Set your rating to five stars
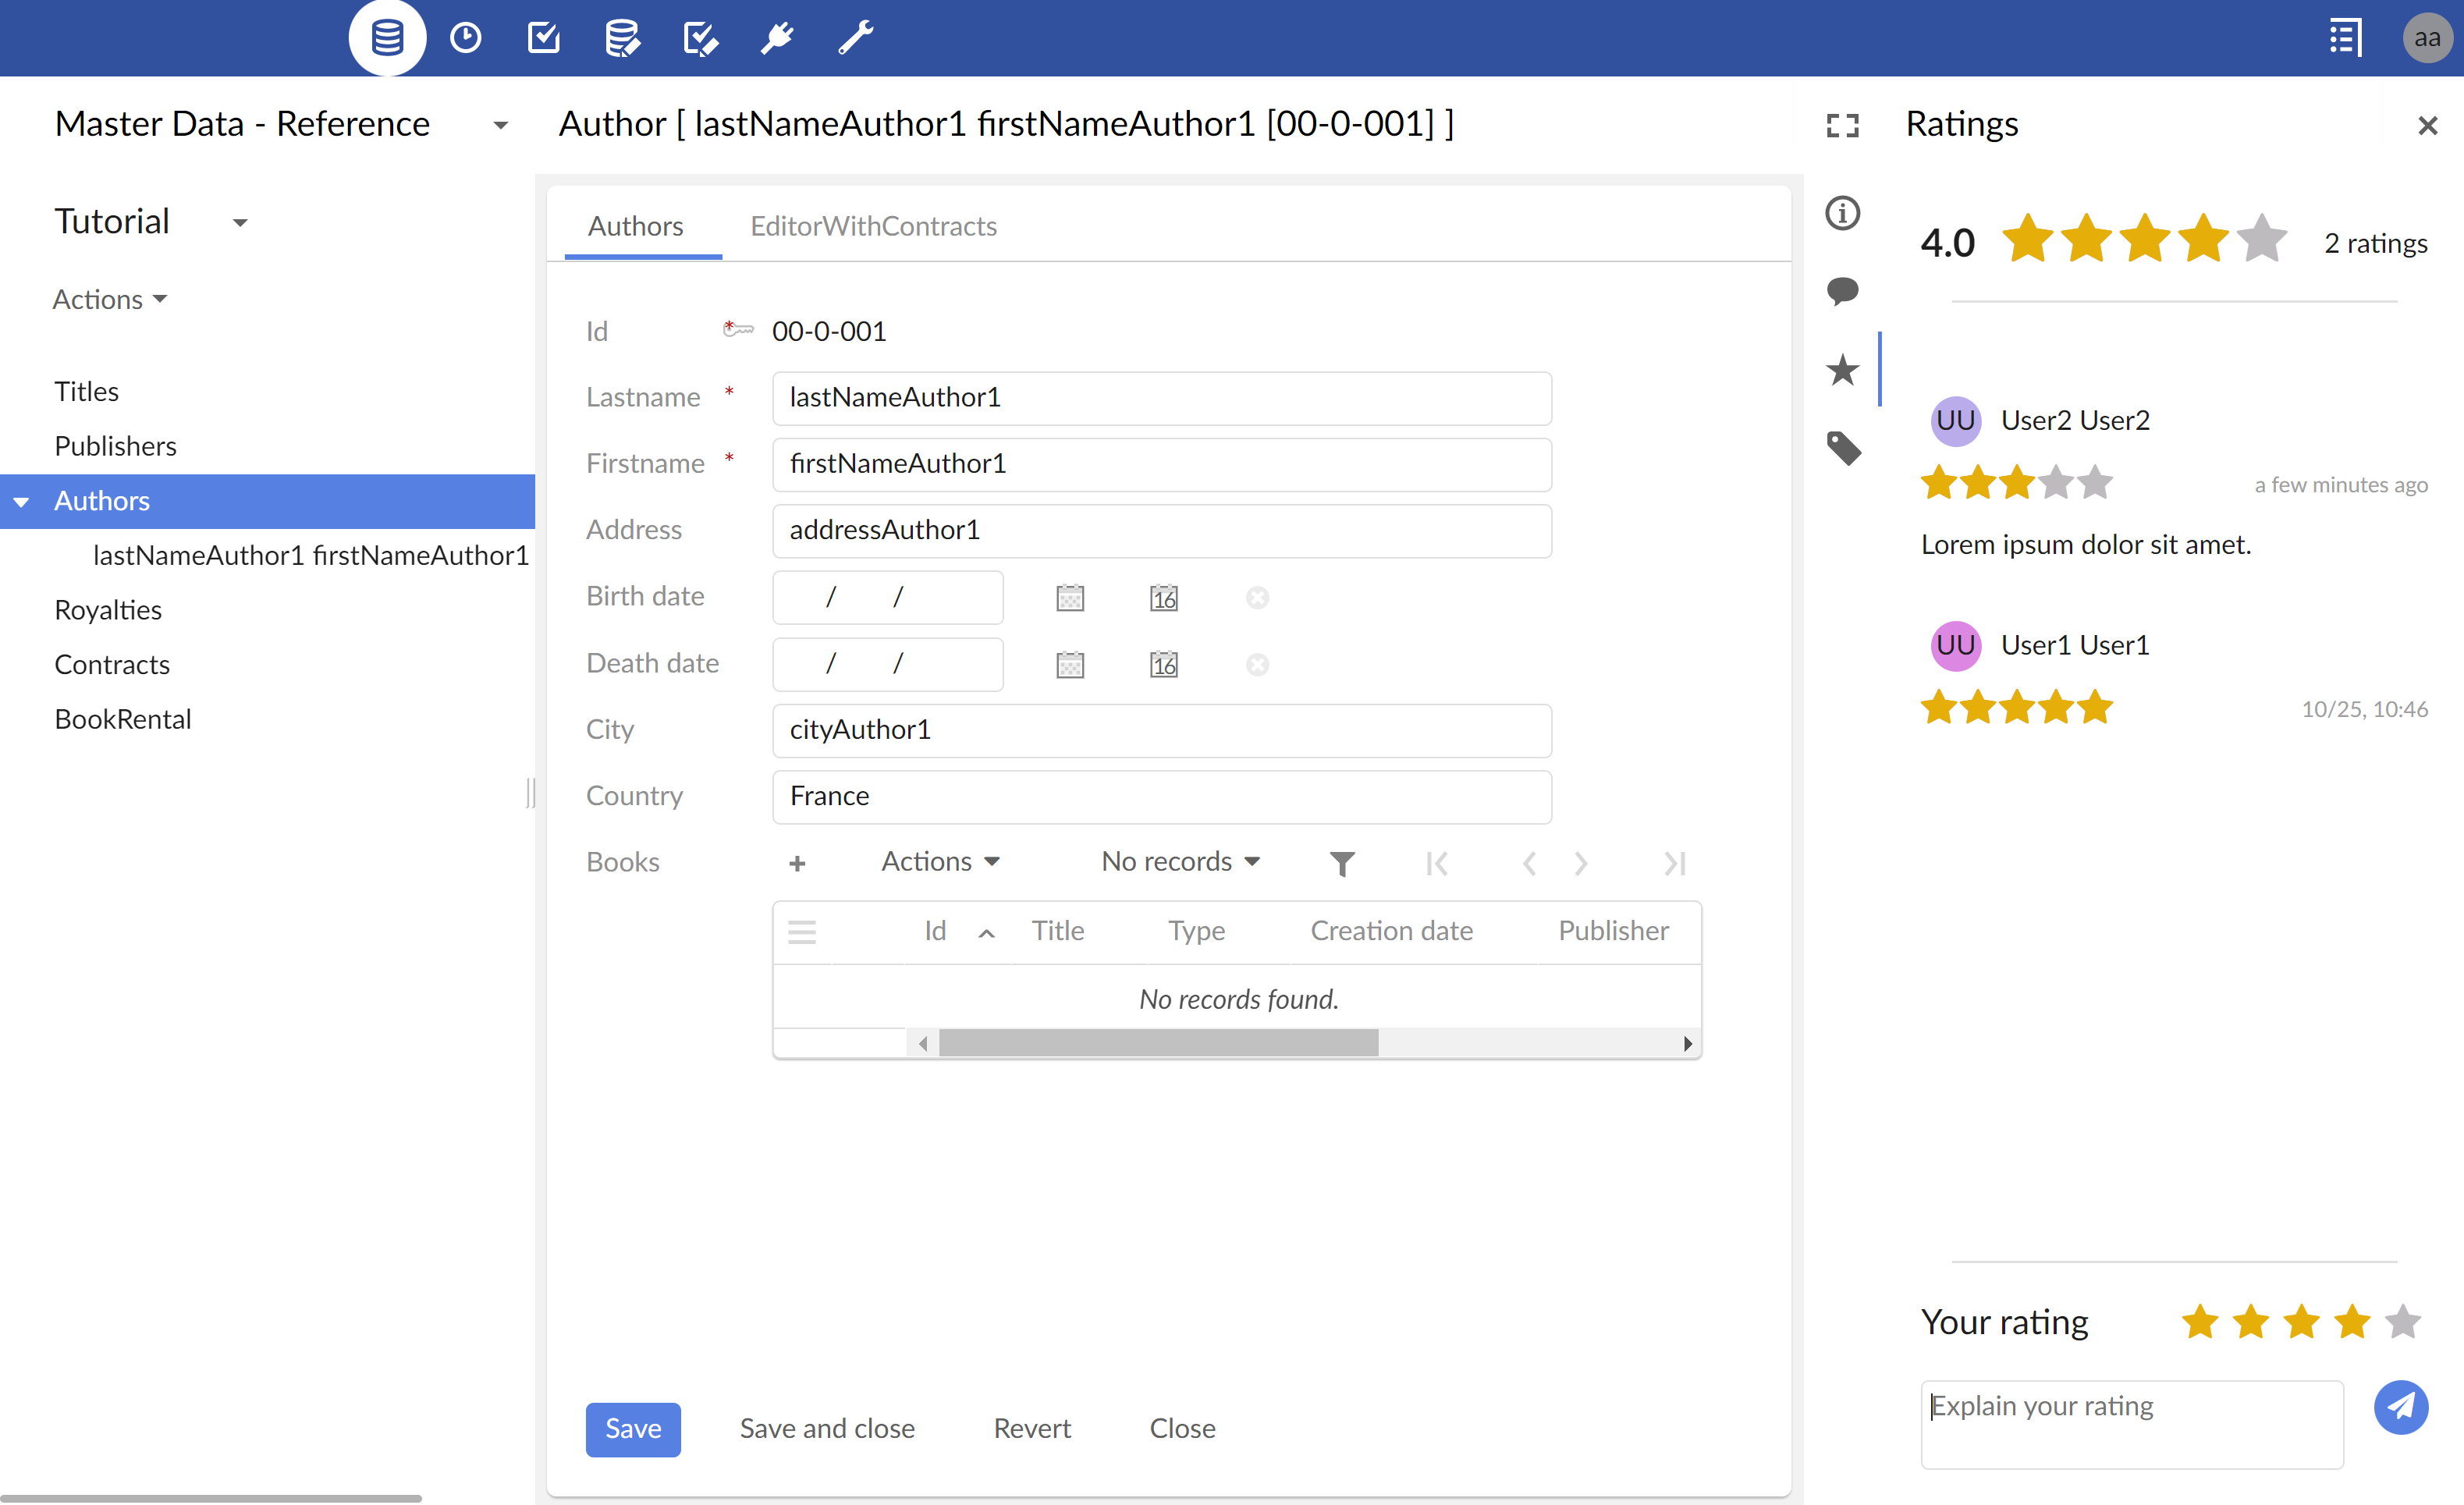The image size is (2464, 1505). 2402,1322
